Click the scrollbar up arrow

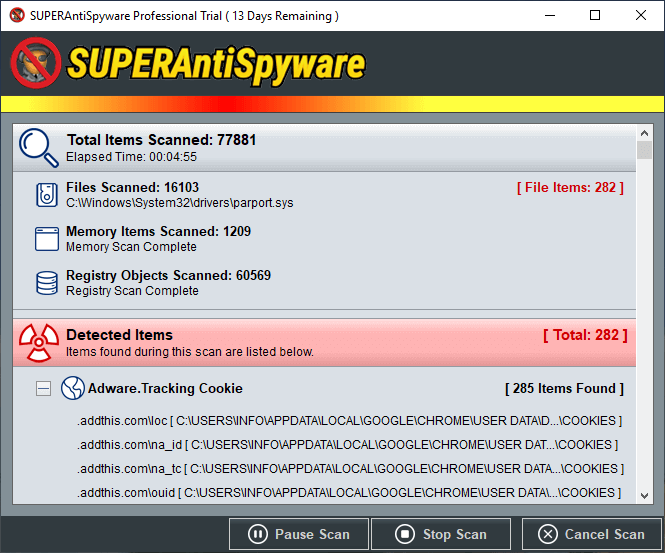[644, 133]
